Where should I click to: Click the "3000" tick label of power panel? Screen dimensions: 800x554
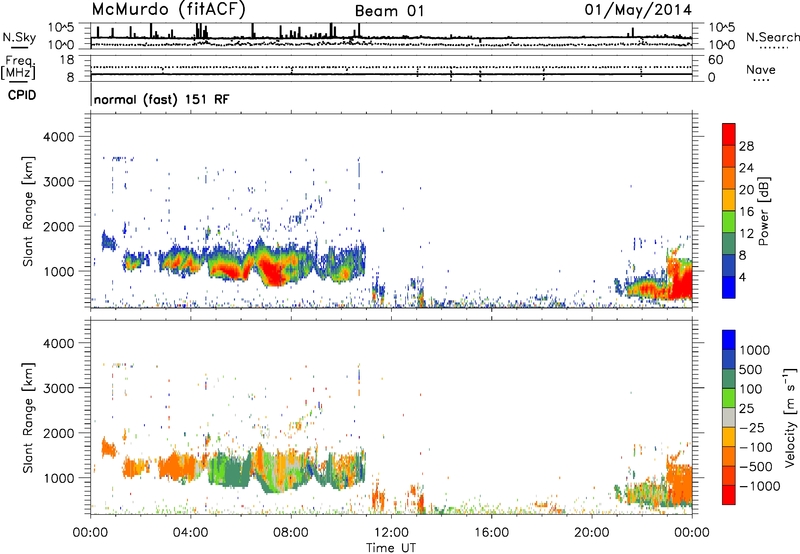coord(58,182)
